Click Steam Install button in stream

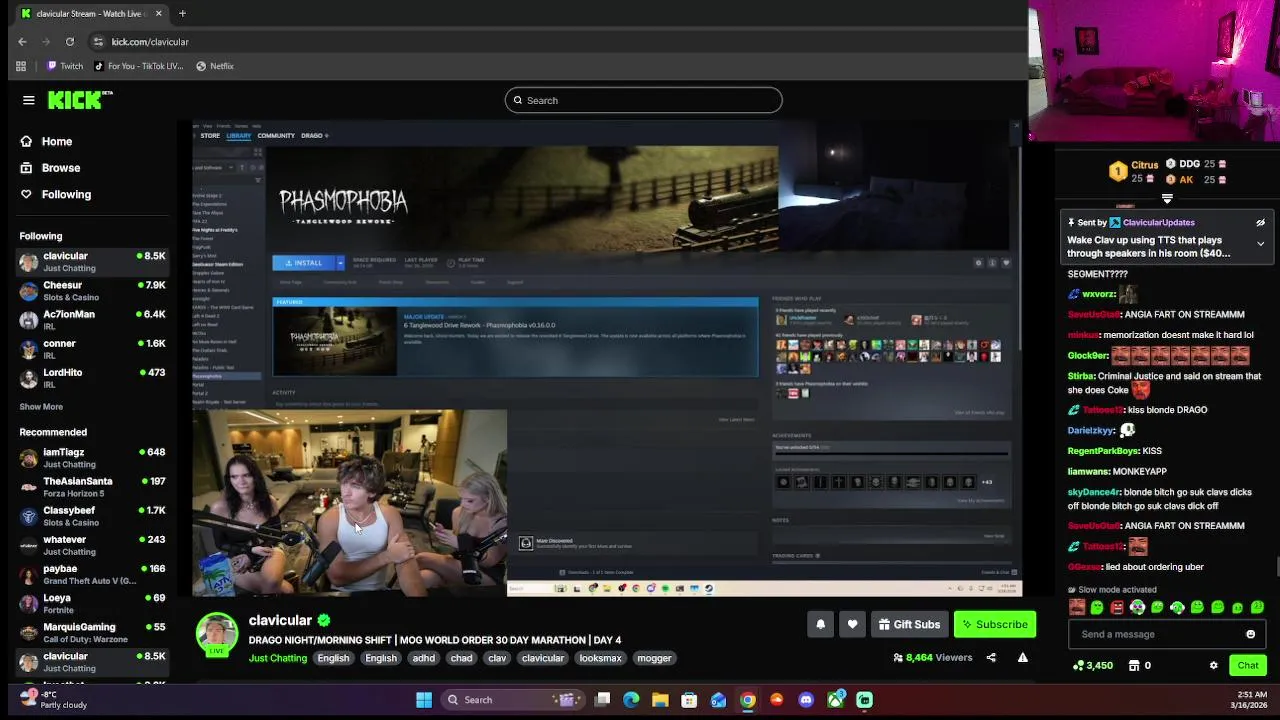coord(304,263)
